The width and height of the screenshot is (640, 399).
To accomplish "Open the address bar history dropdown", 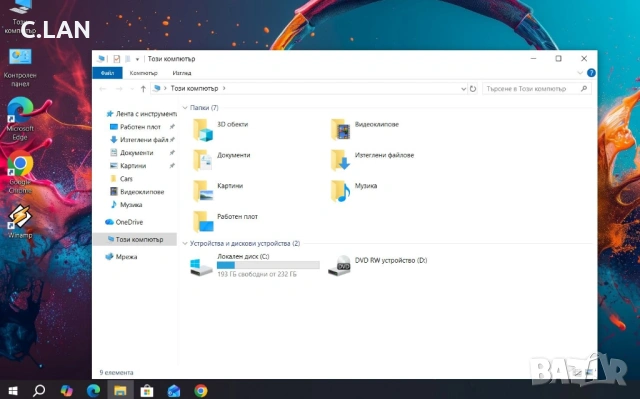I will 463,89.
